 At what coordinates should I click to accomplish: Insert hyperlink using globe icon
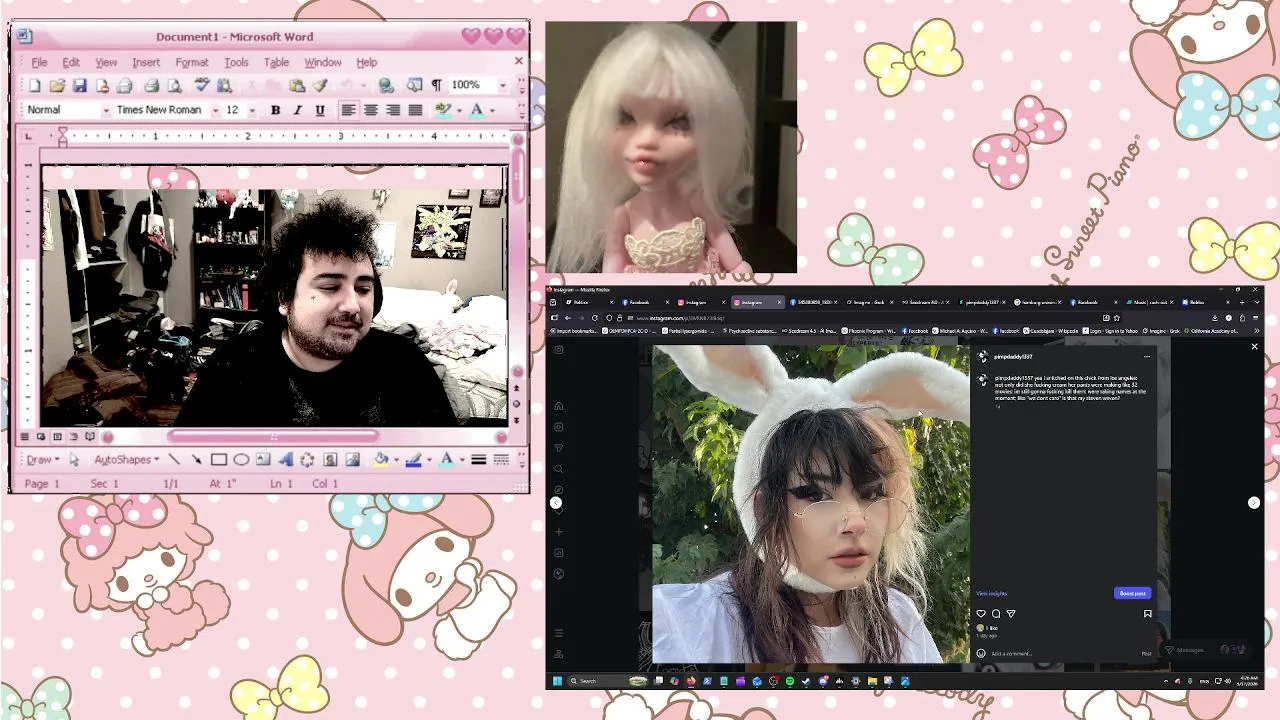[386, 86]
